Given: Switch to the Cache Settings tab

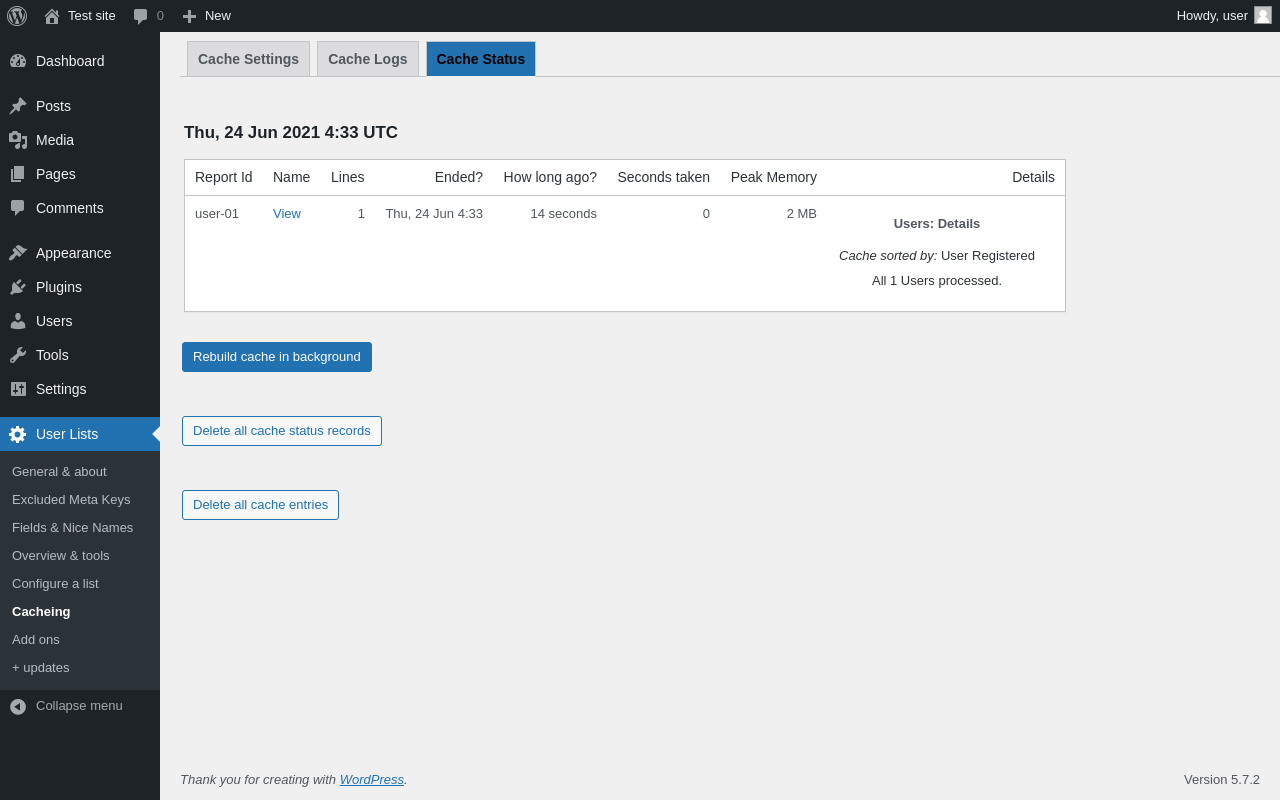Looking at the screenshot, I should 248,59.
